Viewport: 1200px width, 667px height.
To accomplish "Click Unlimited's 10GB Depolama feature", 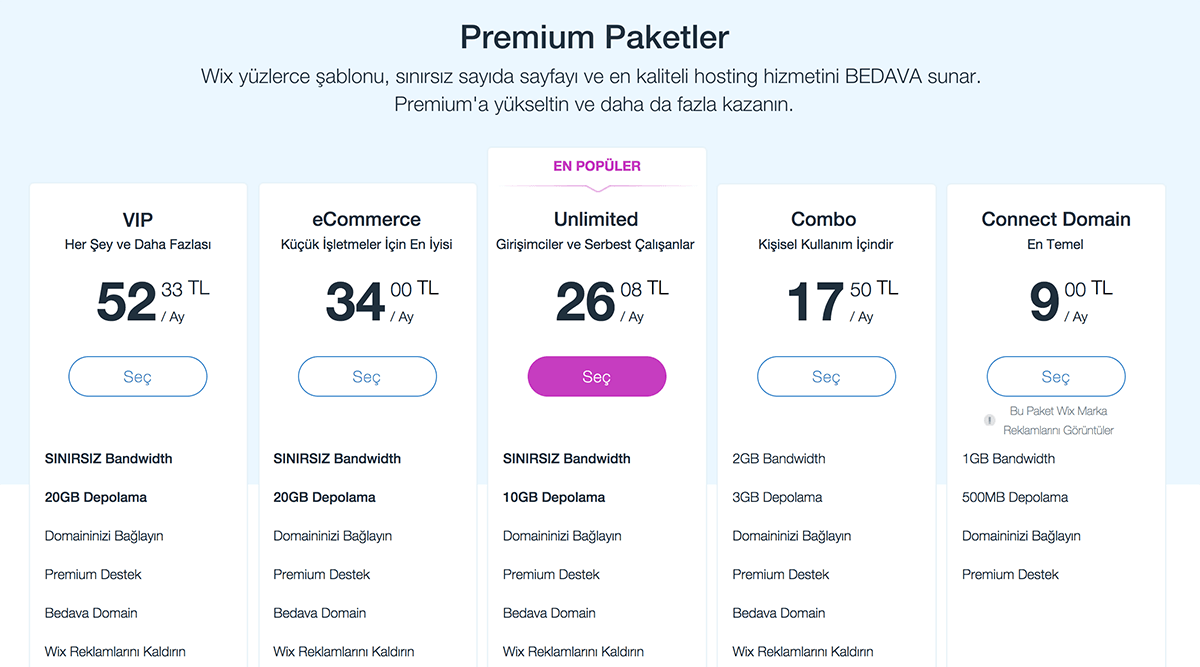I will click(554, 497).
